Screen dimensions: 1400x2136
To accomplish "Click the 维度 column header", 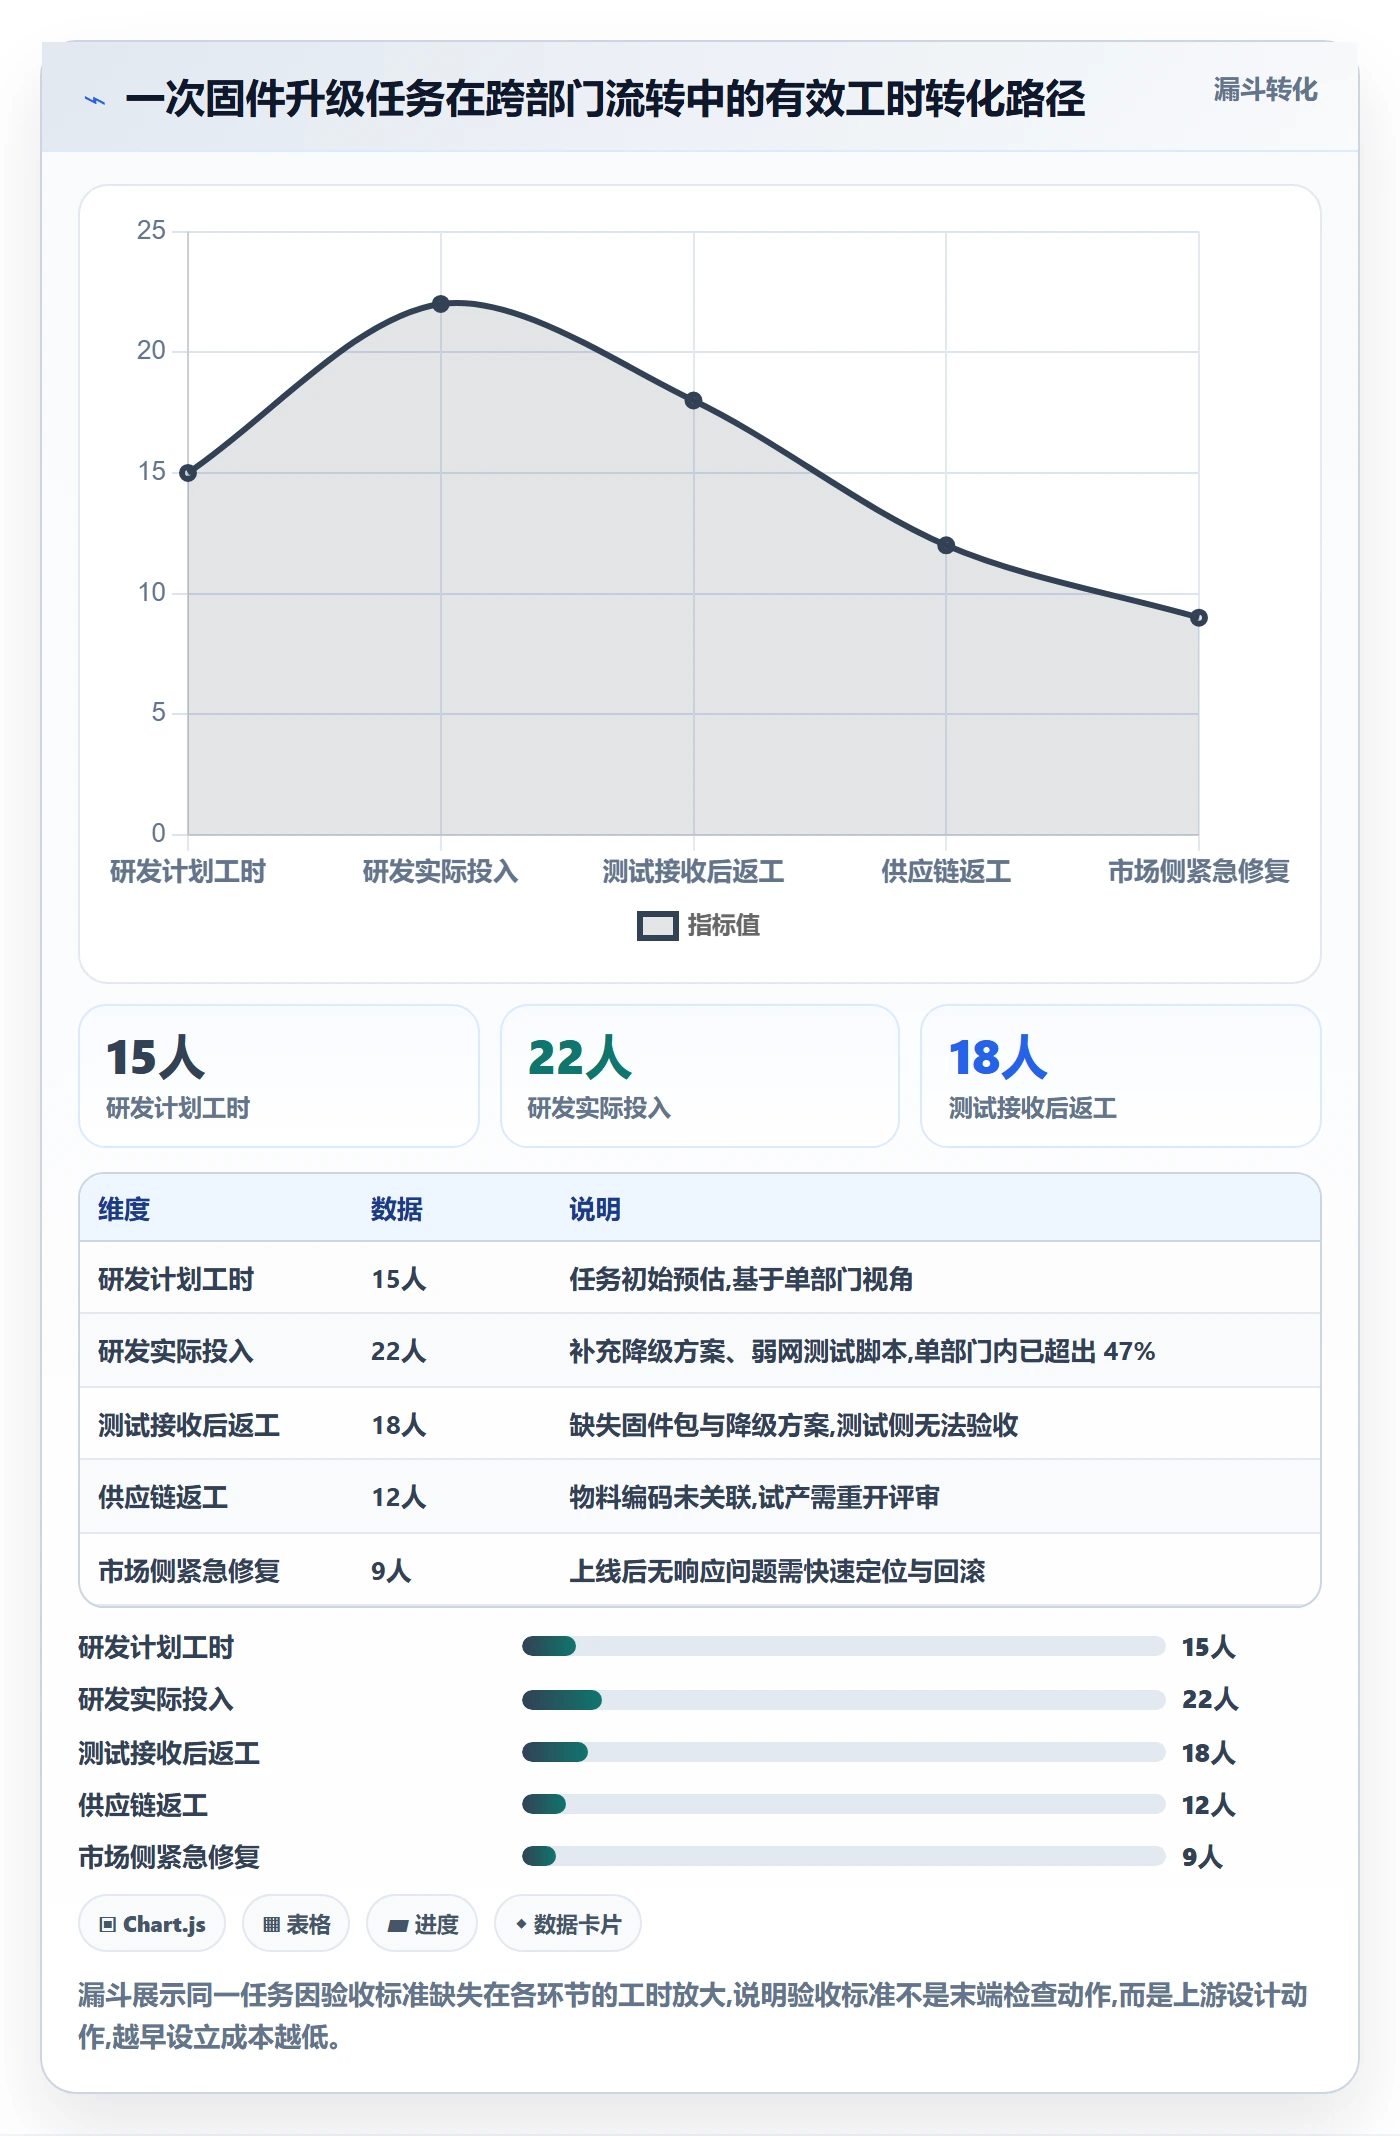I will pos(124,1209).
